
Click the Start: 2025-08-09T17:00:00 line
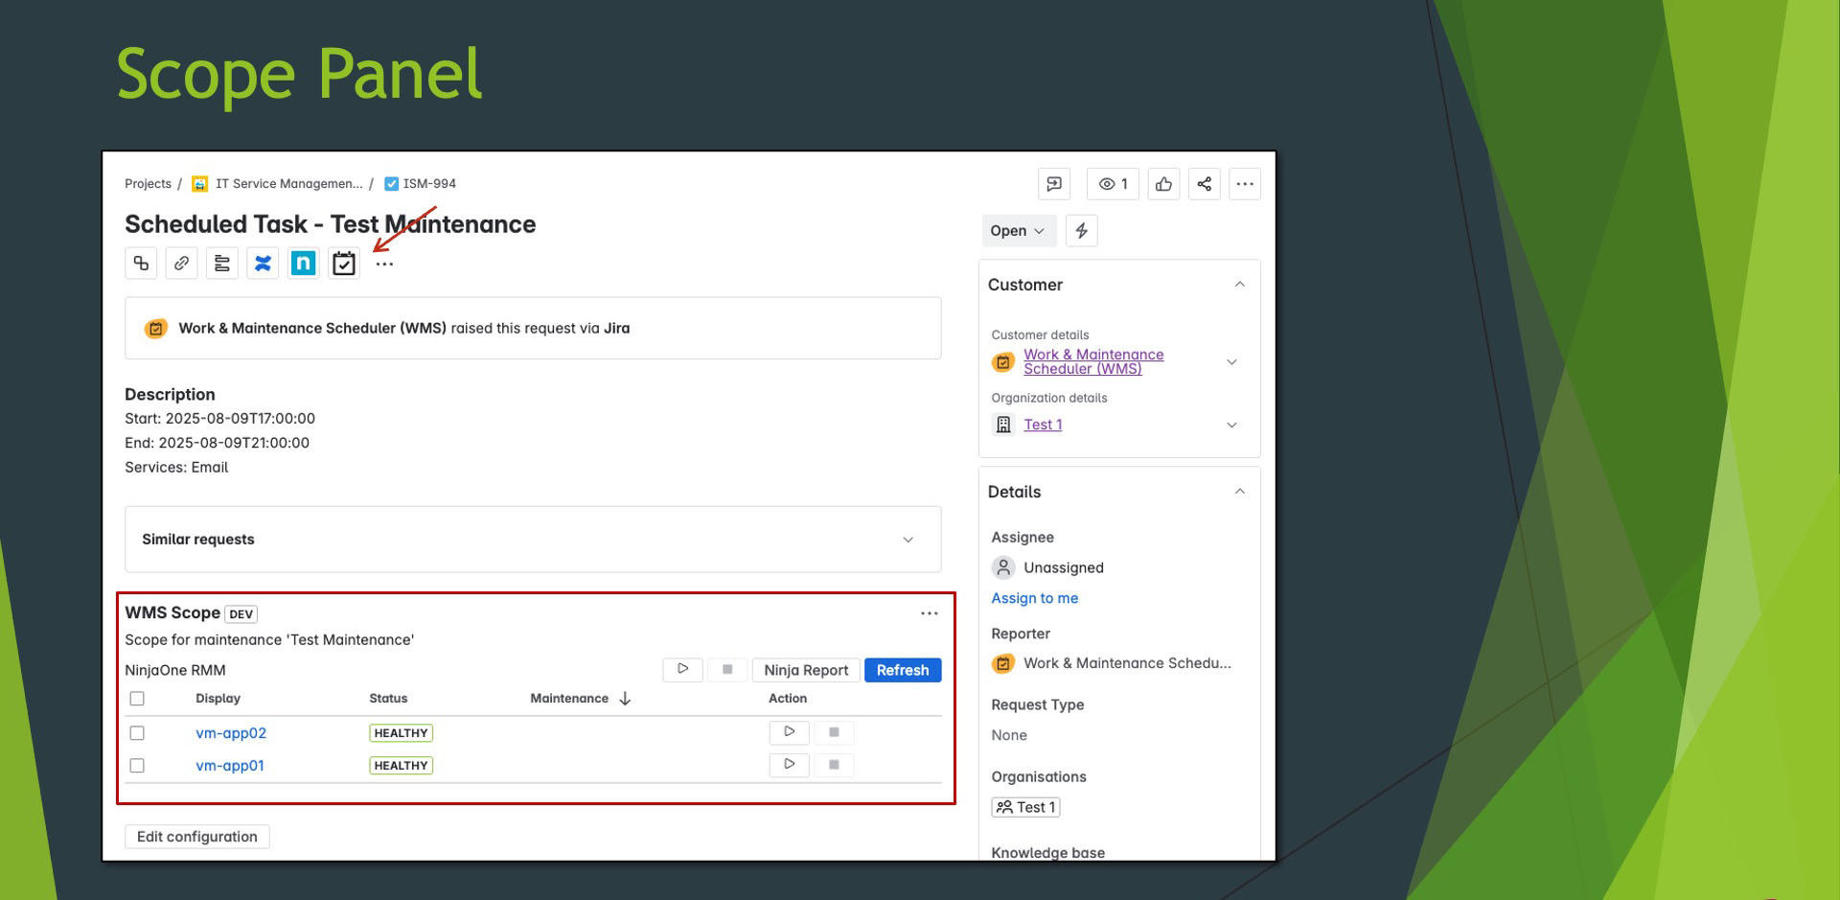(x=220, y=419)
